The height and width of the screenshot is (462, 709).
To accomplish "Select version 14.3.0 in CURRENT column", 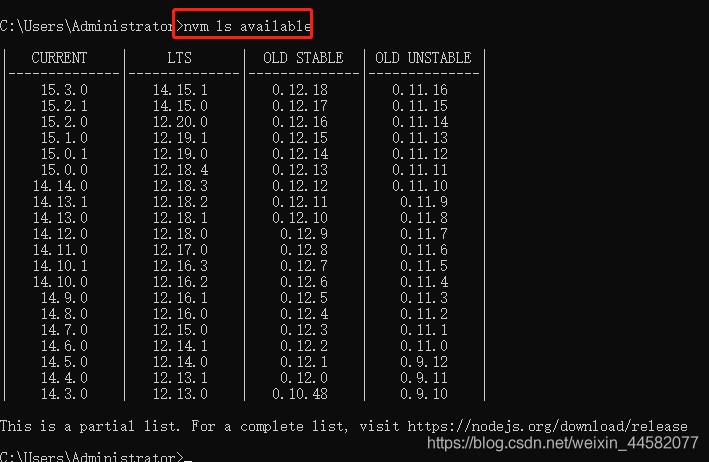I will tap(64, 394).
